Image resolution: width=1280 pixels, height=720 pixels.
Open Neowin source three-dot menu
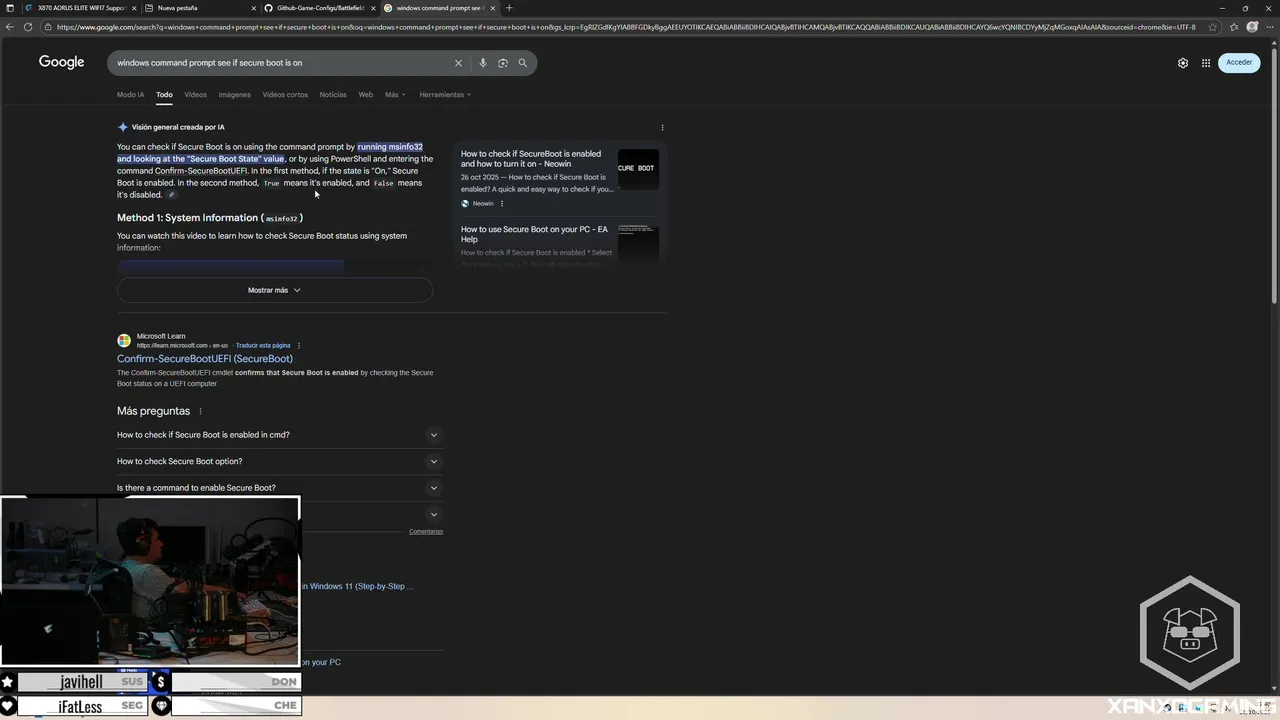pyautogui.click(x=502, y=203)
